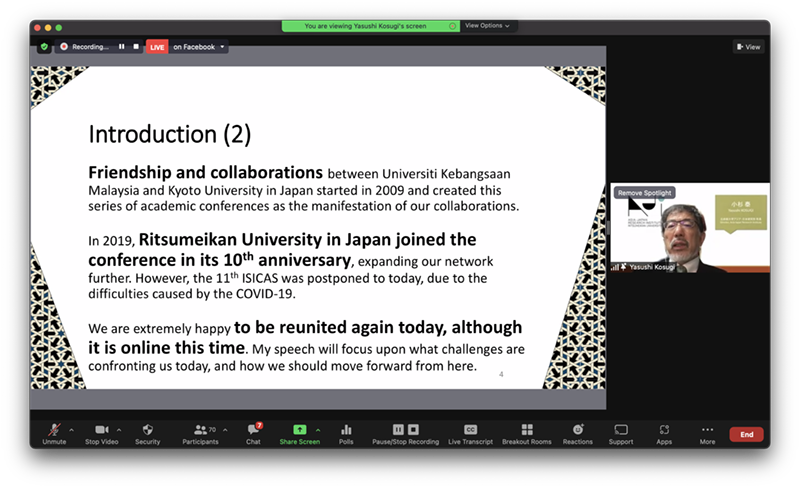Open the Reactions picker
This screenshot has width=800, height=488.
[577, 430]
